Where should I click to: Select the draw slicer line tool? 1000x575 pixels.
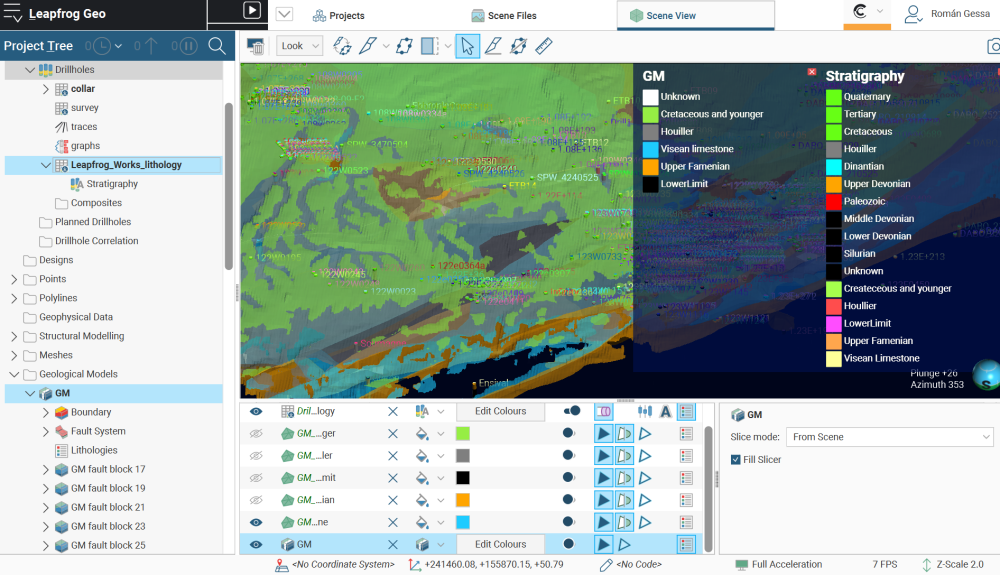tap(368, 46)
